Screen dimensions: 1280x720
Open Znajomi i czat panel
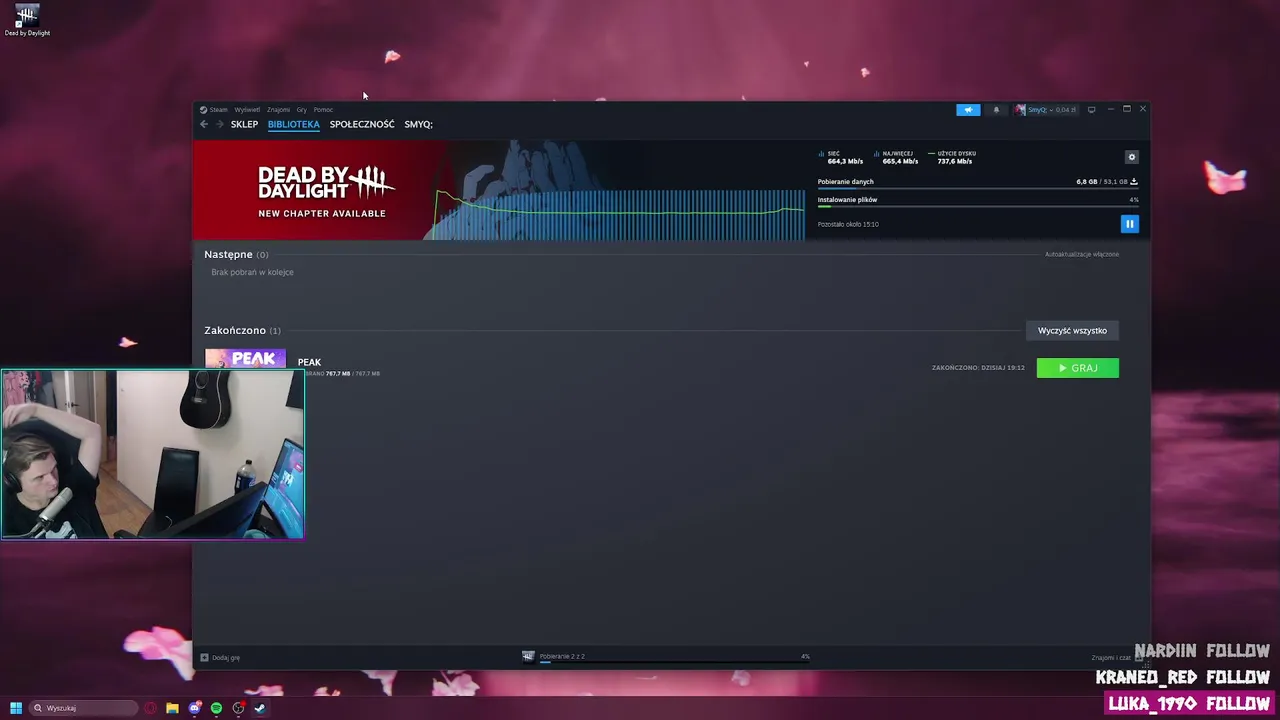click(1116, 657)
